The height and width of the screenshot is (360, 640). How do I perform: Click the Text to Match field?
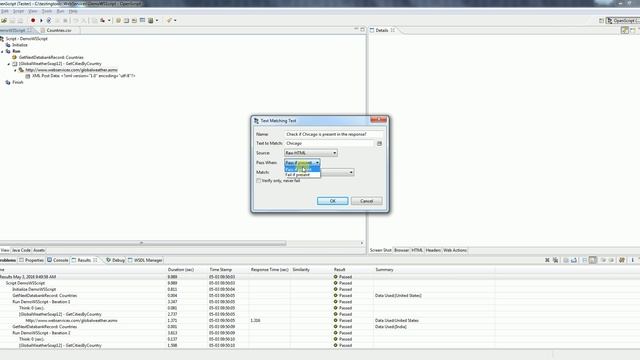(x=329, y=144)
